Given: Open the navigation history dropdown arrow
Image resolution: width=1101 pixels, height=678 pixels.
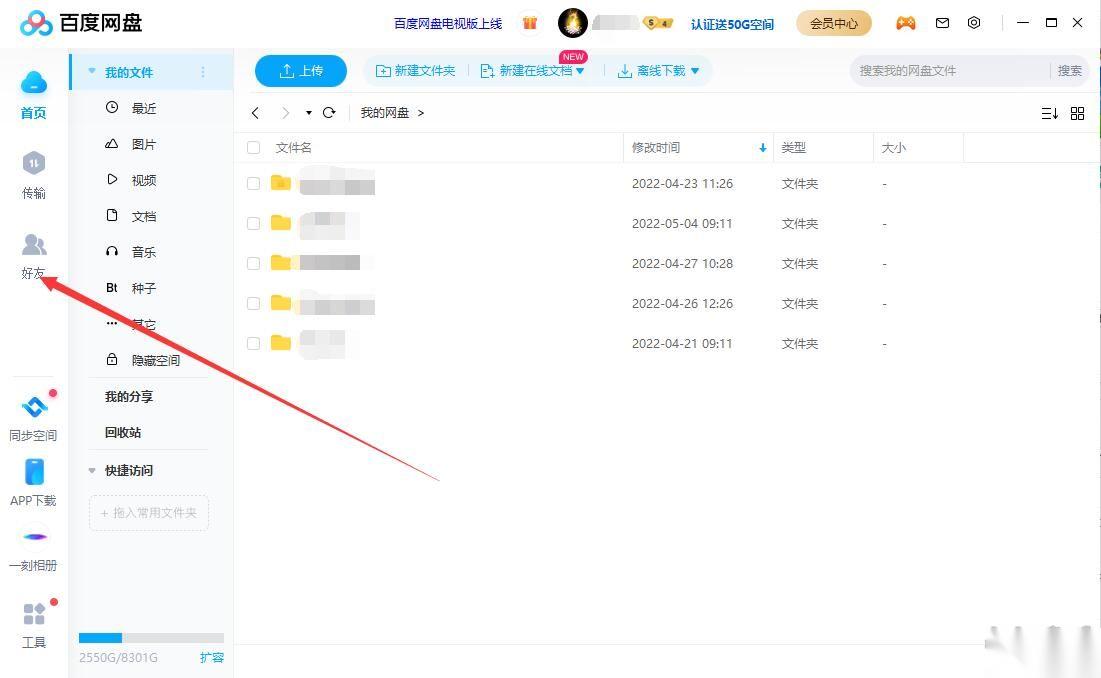Looking at the screenshot, I should [308, 112].
